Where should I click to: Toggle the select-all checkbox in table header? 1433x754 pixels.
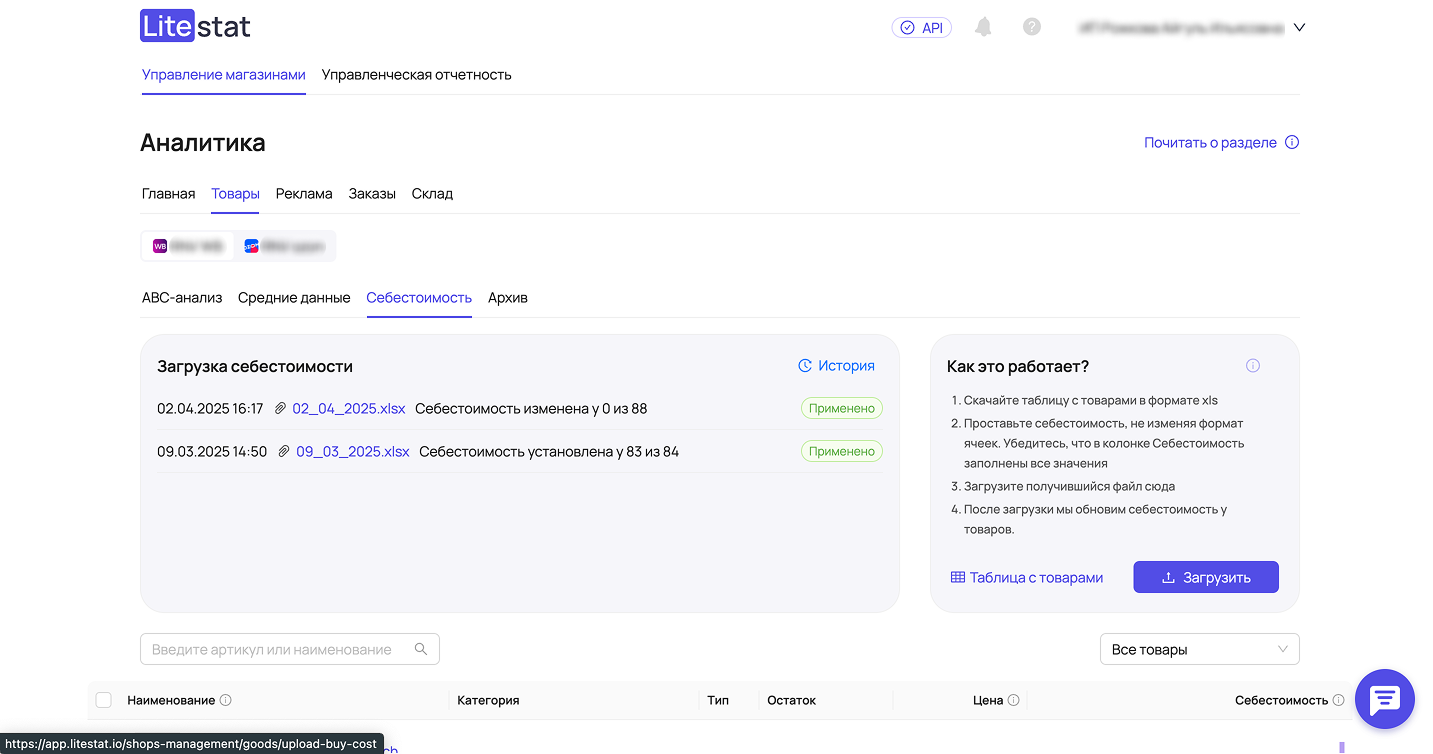coord(104,700)
